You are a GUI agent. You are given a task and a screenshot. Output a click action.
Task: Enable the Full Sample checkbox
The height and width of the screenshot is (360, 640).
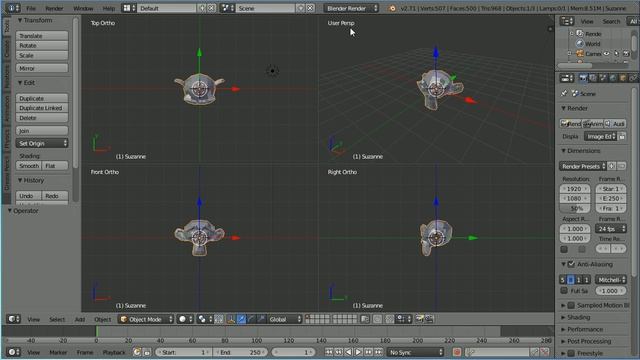[564, 290]
